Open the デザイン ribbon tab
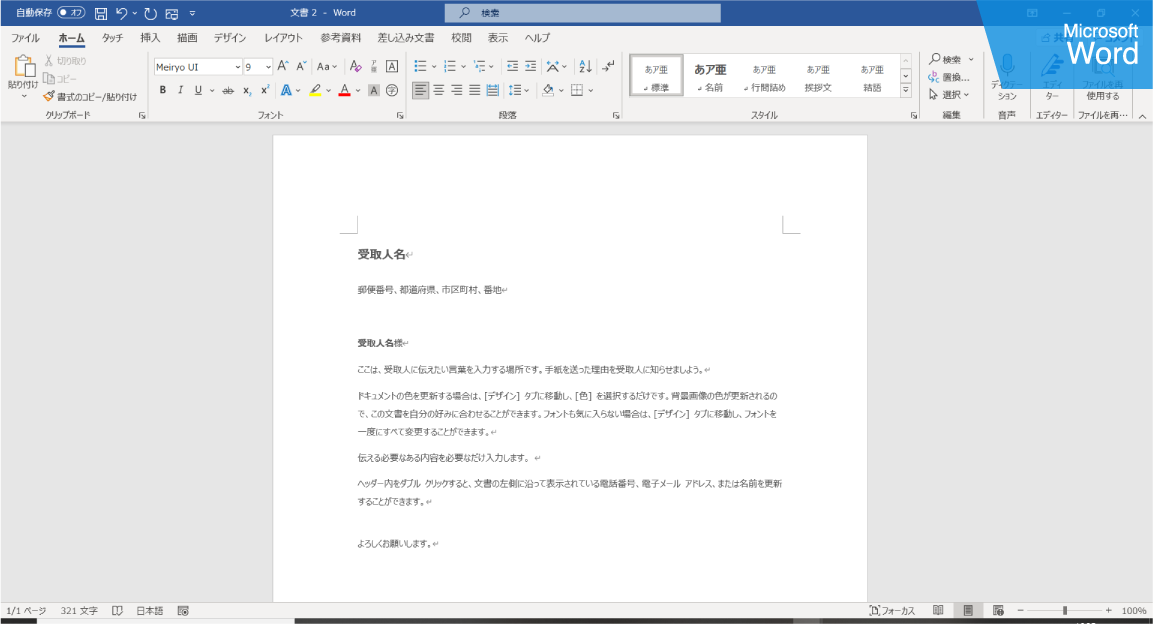This screenshot has width=1153, height=624. click(229, 37)
